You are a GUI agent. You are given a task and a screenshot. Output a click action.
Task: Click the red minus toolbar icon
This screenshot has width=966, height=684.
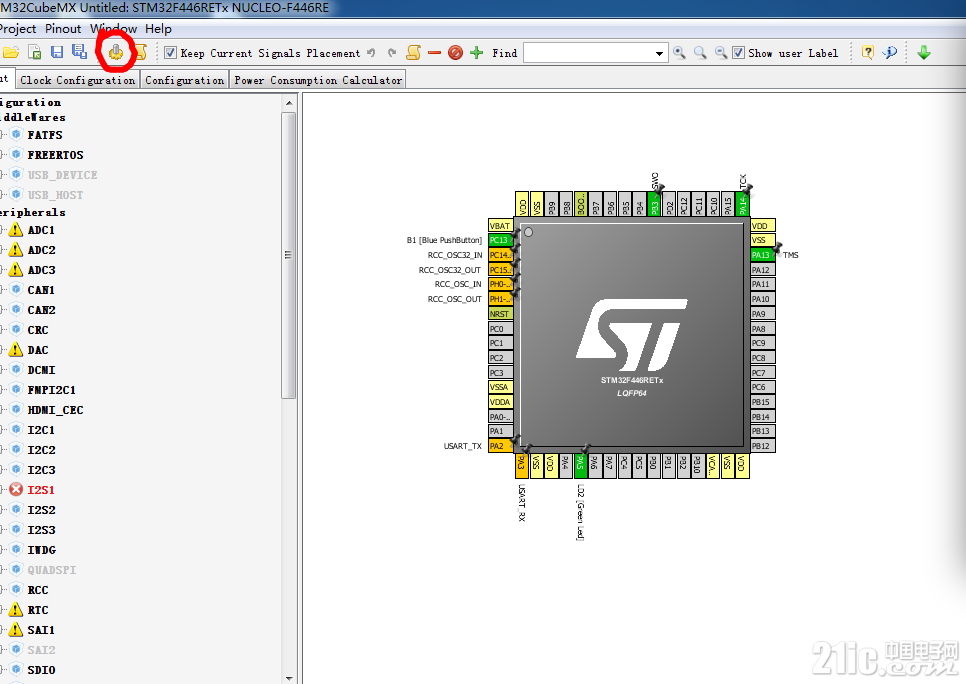tap(434, 53)
